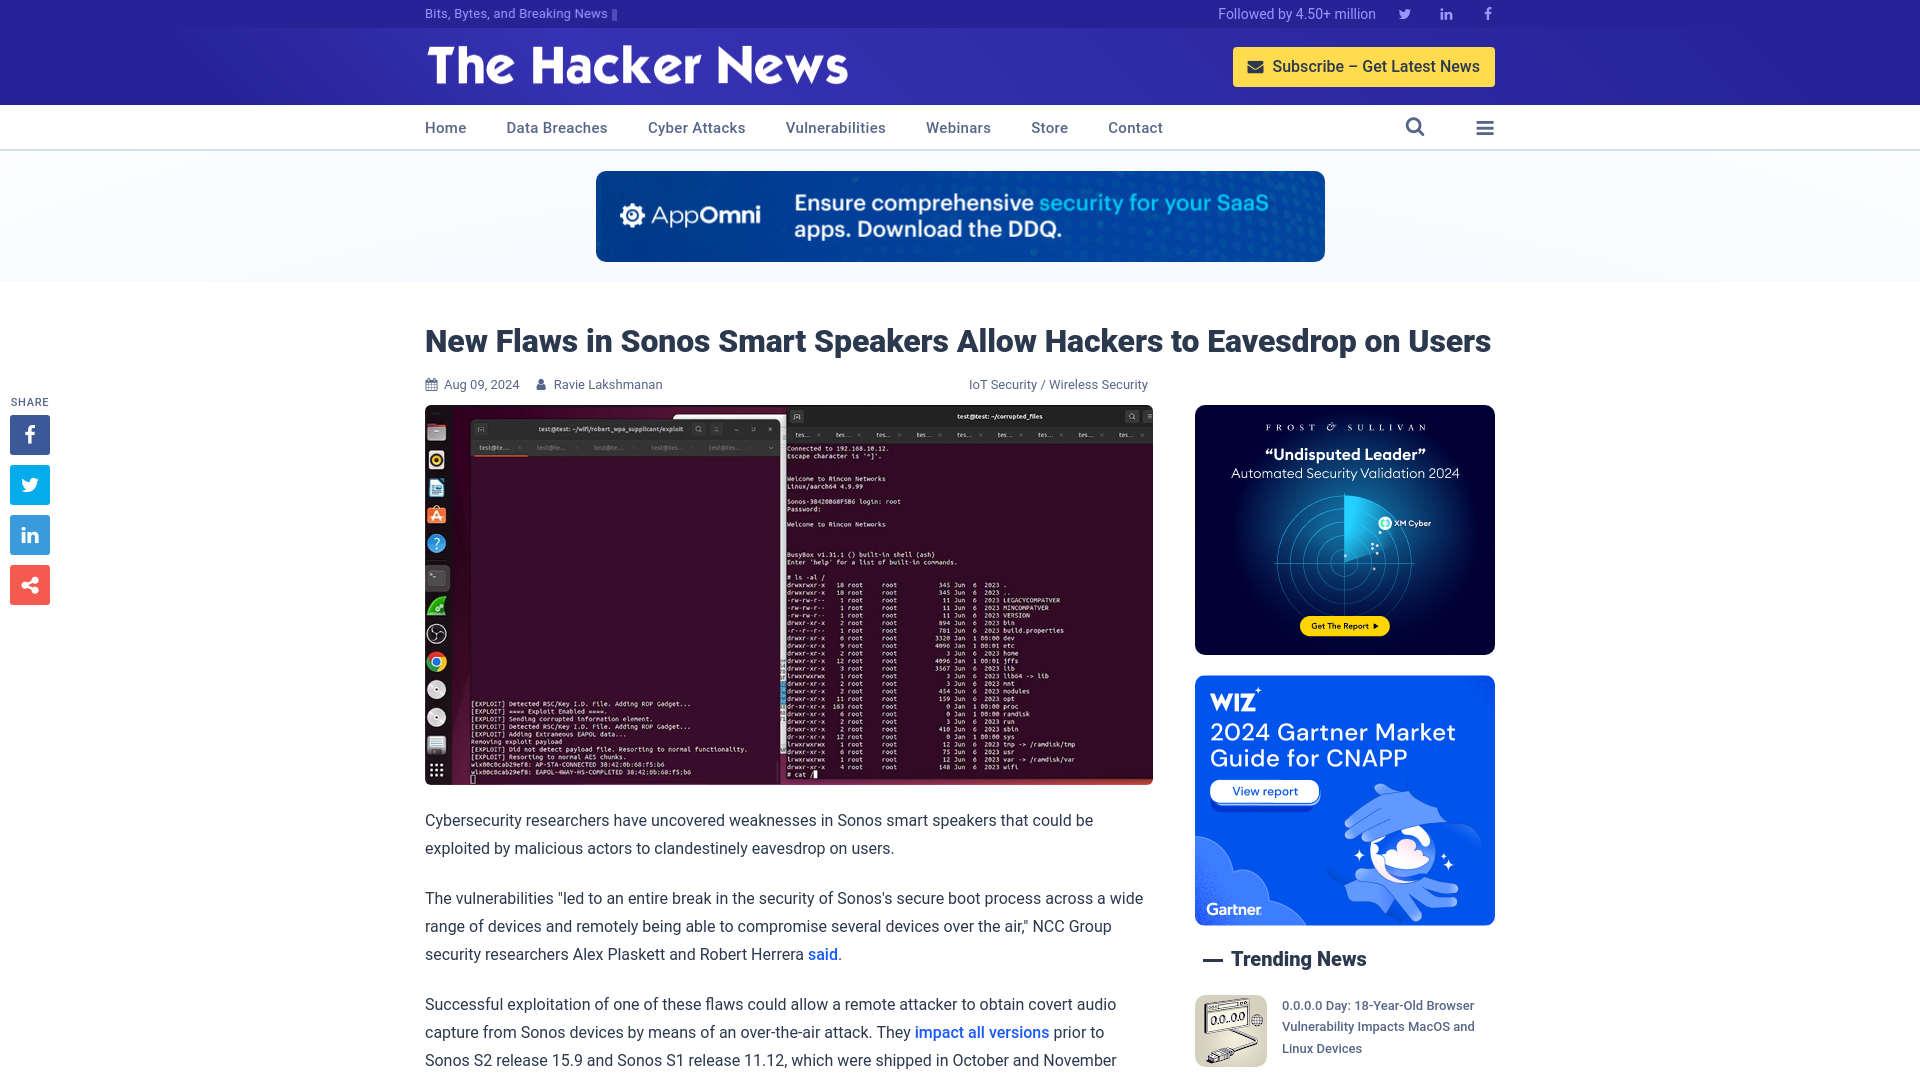Click the generic share icon

[29, 585]
